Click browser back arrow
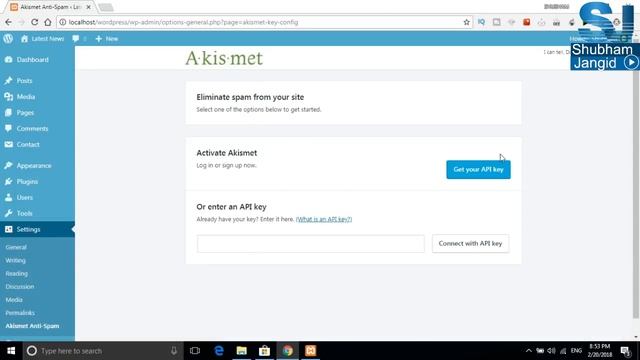 click(x=9, y=22)
